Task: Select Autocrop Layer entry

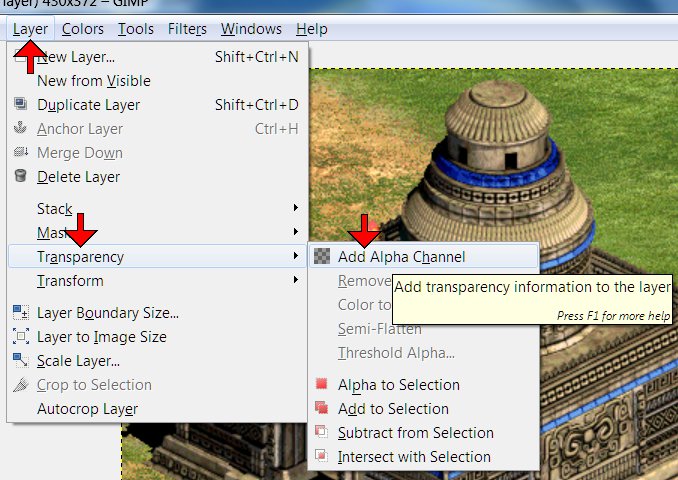Action: (87, 409)
